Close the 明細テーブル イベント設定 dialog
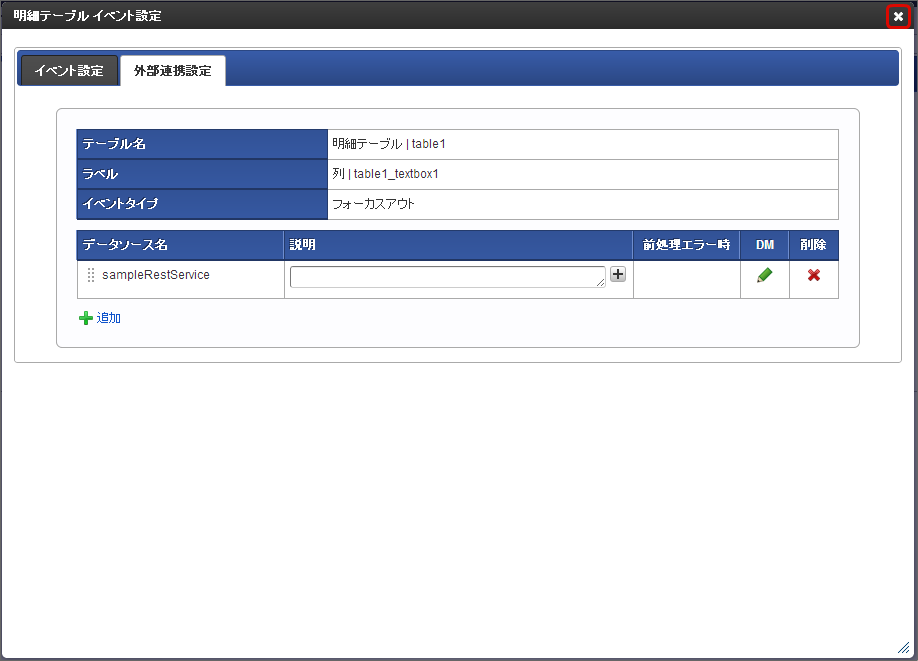This screenshot has height=661, width=918. [898, 16]
